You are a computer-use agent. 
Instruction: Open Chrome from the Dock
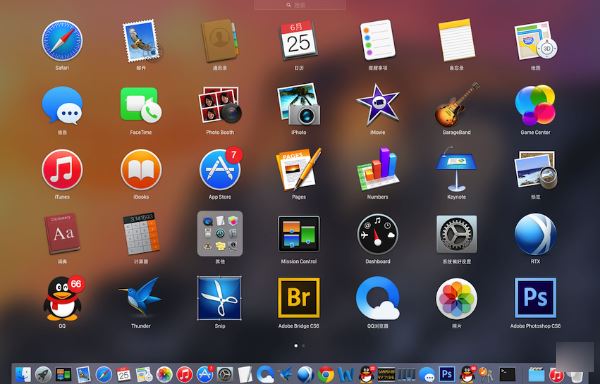pyautogui.click(x=326, y=374)
